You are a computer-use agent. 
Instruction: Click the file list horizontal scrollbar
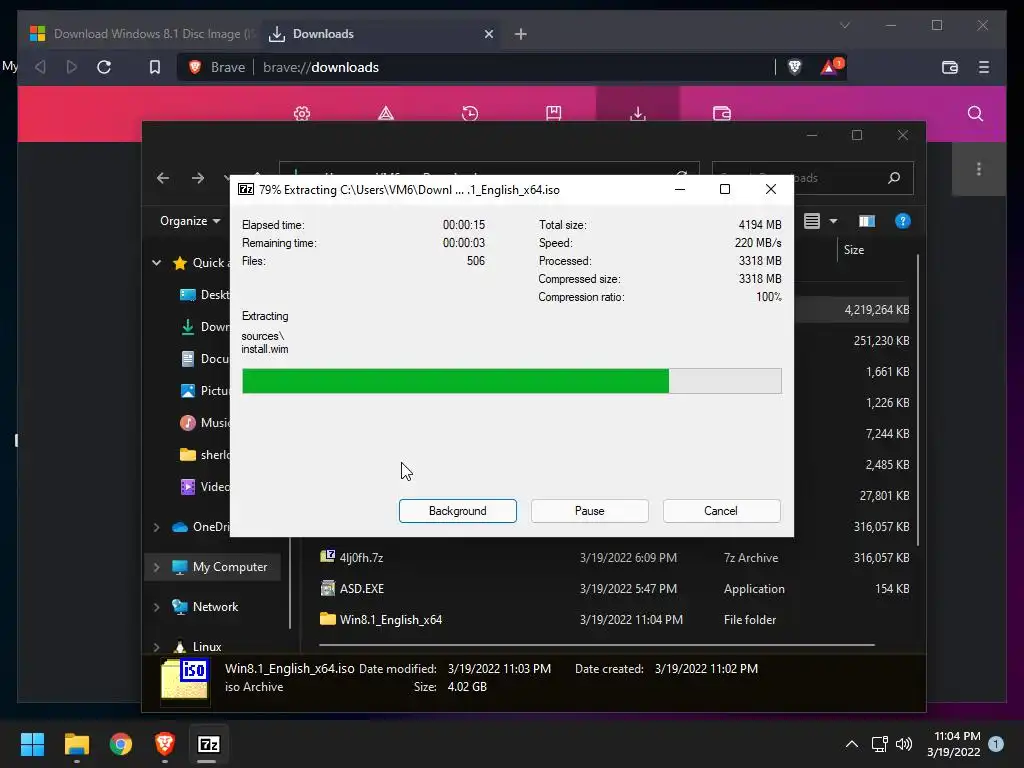pos(596,645)
